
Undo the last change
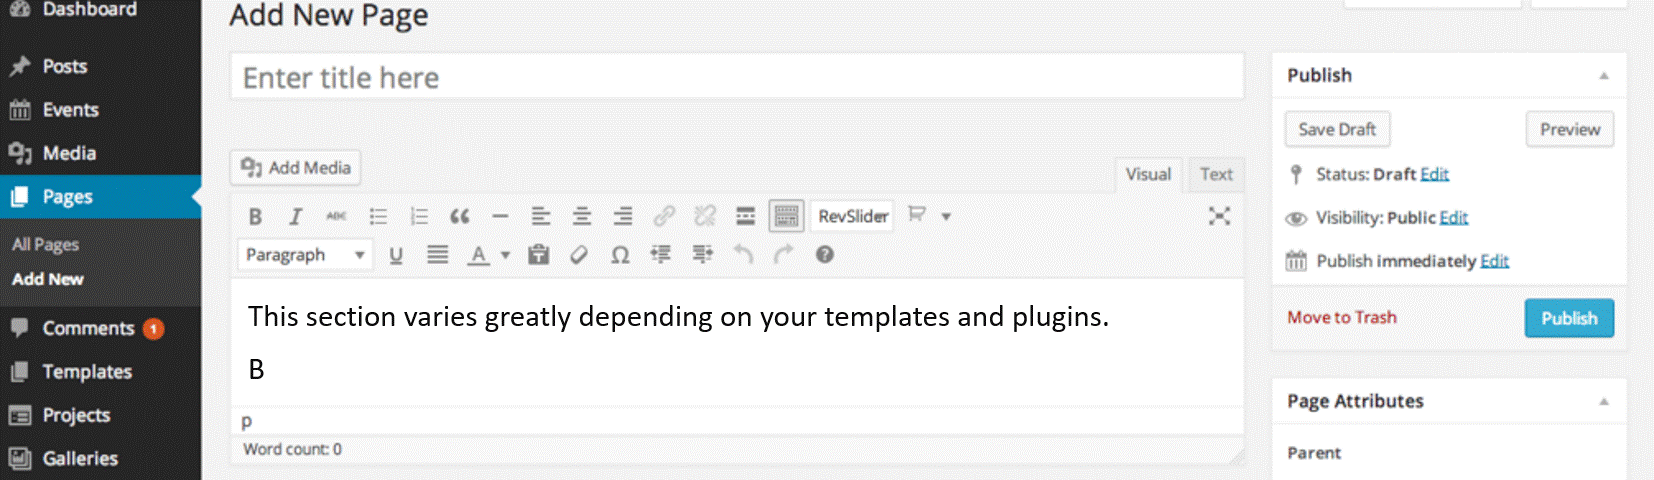(743, 255)
